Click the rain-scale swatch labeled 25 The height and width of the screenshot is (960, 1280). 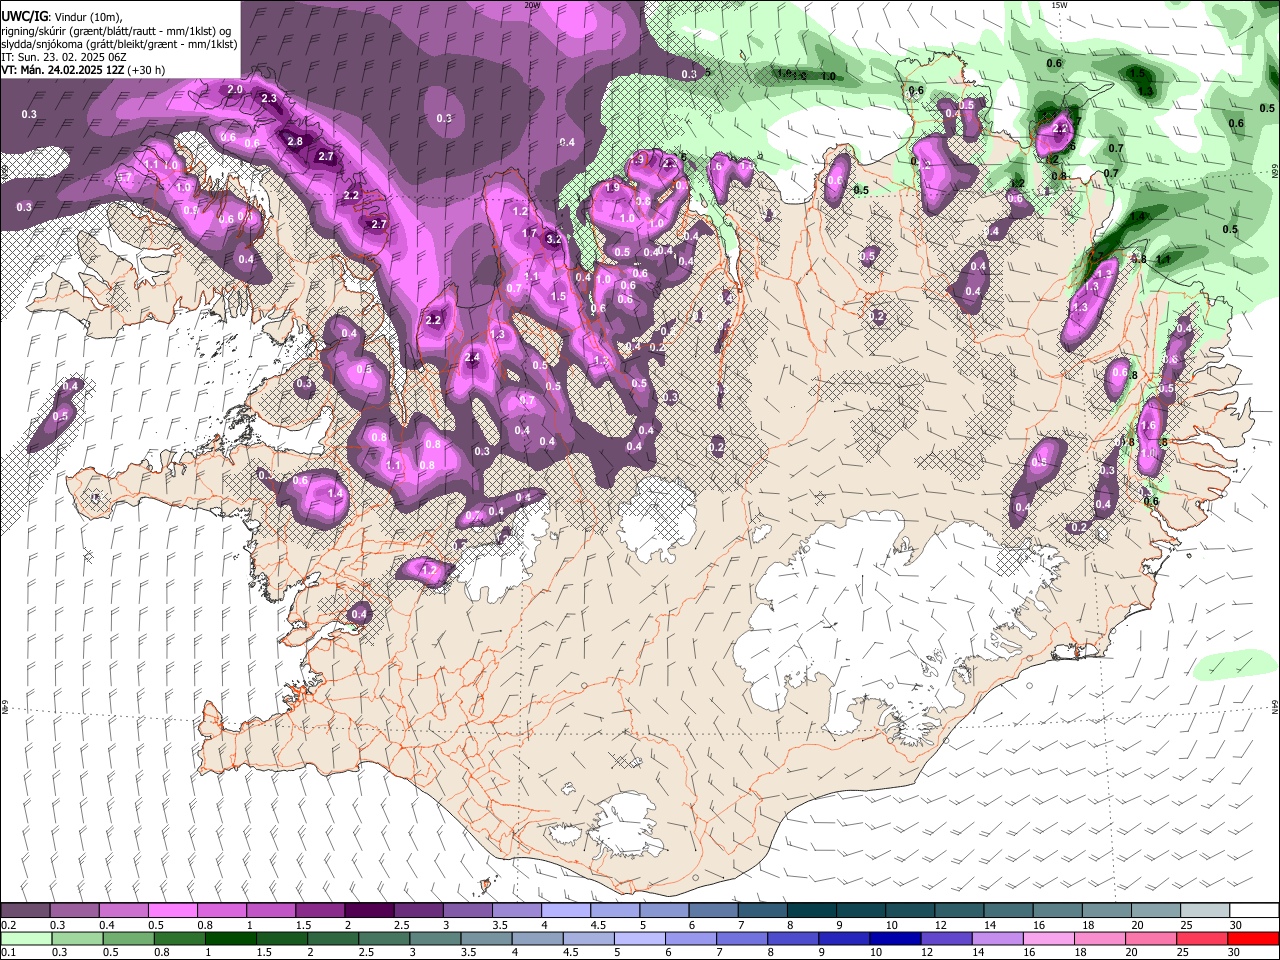[1202, 938]
